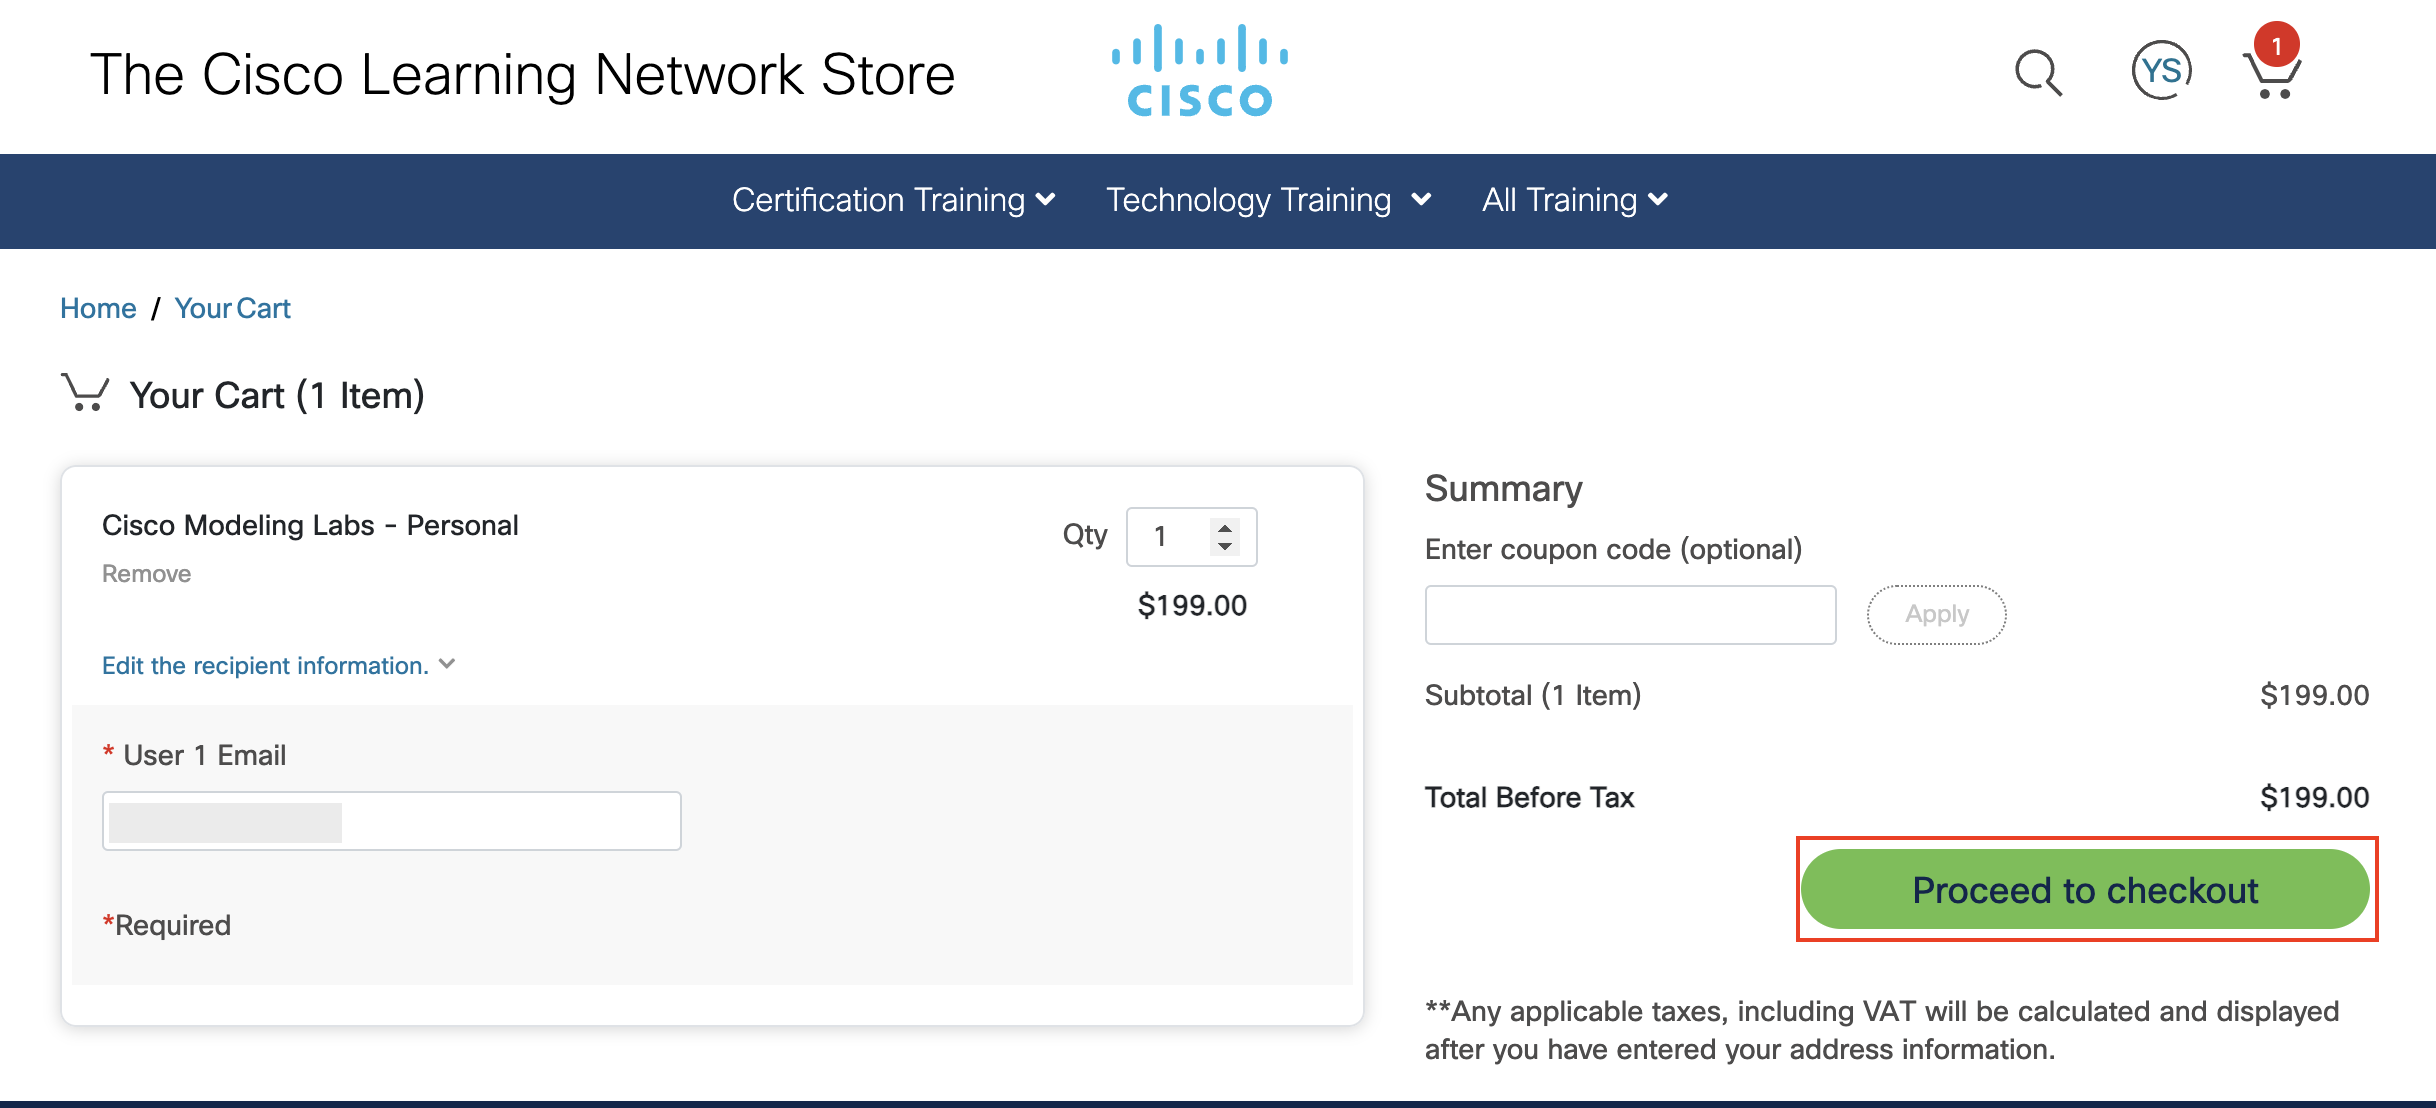Open the YS account profile icon
The height and width of the screenshot is (1108, 2436).
click(x=2161, y=71)
